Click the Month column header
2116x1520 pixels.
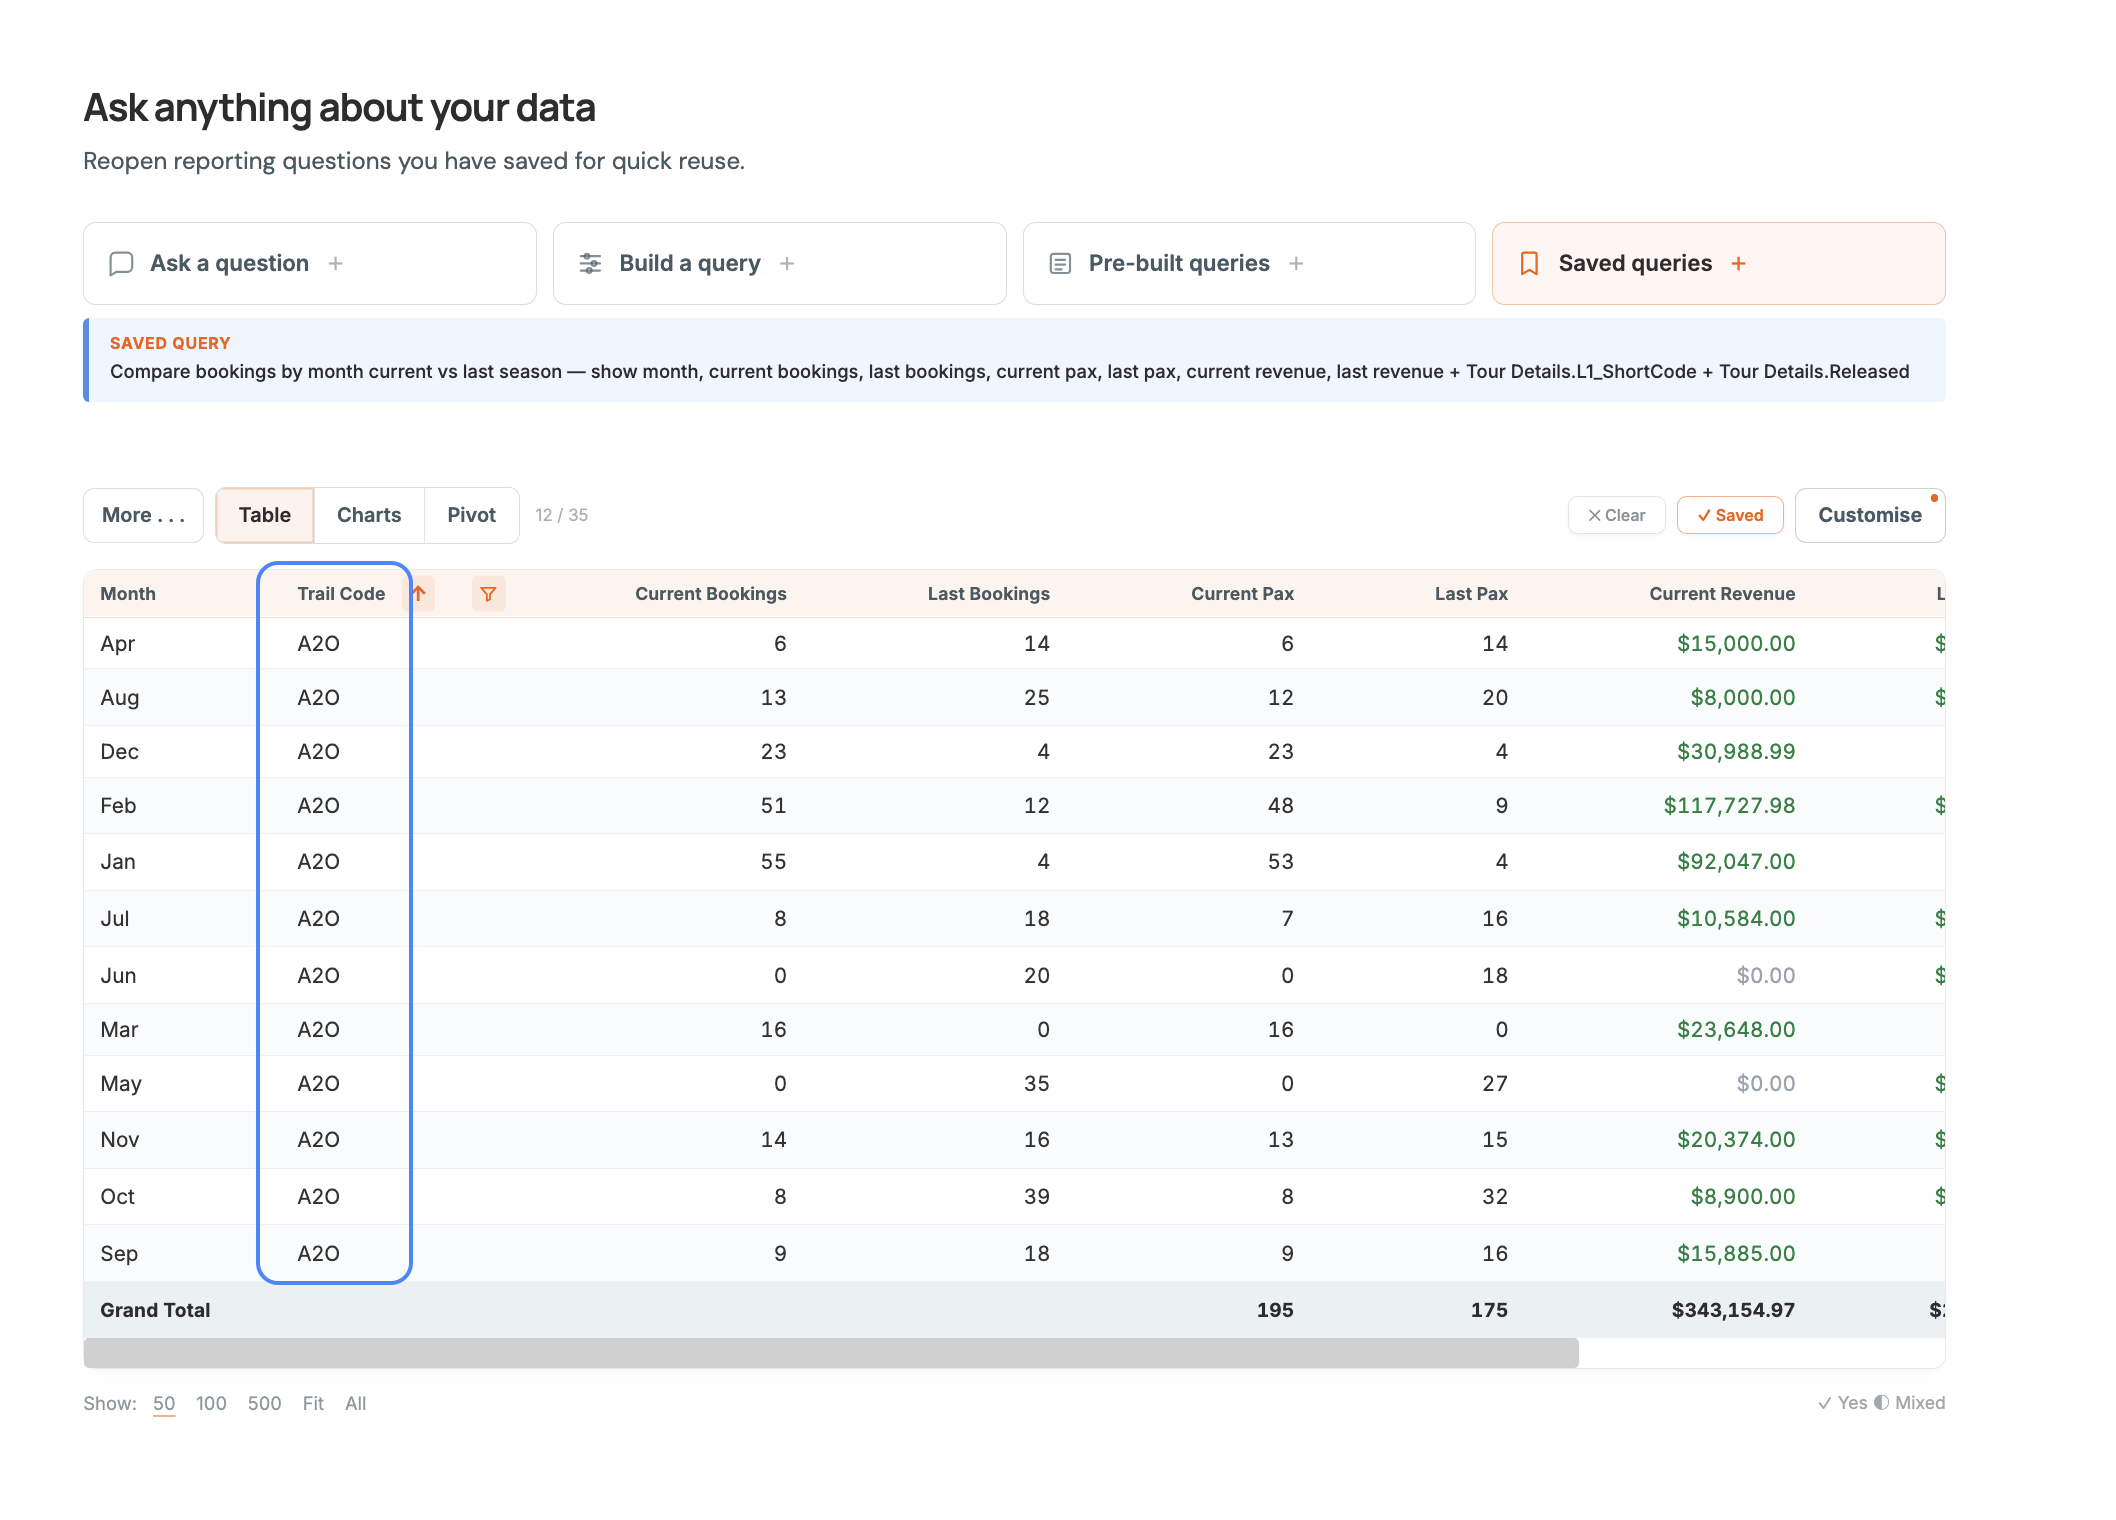[128, 594]
